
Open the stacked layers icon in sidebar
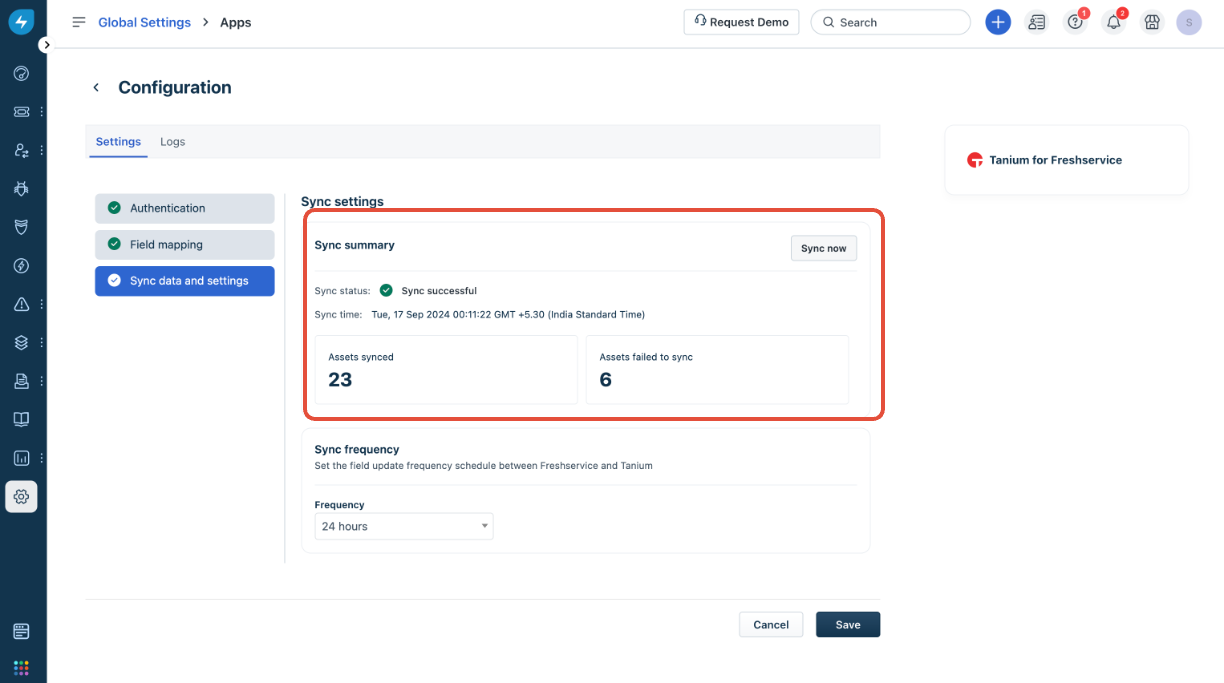(x=21, y=342)
